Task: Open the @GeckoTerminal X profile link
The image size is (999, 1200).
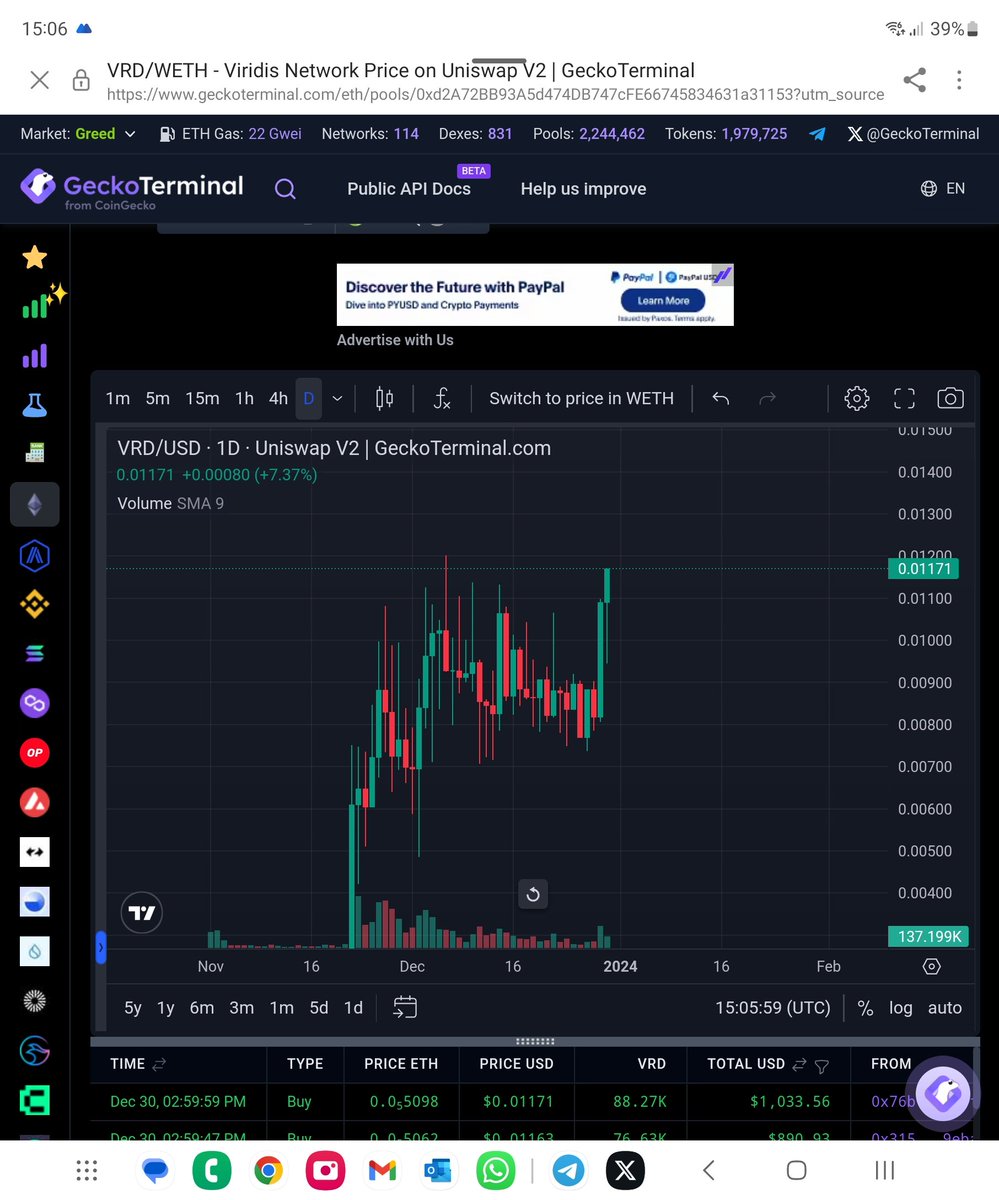Action: tap(913, 133)
